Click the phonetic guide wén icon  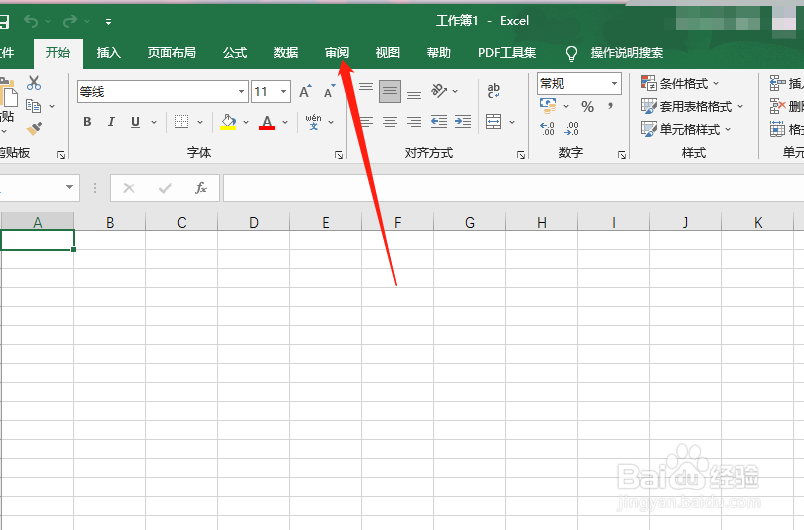(x=313, y=122)
